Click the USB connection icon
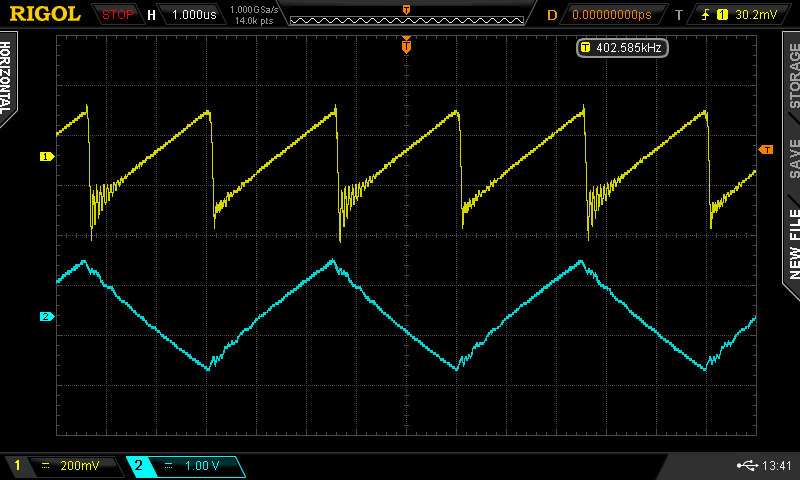The width and height of the screenshot is (800, 480). [x=745, y=466]
